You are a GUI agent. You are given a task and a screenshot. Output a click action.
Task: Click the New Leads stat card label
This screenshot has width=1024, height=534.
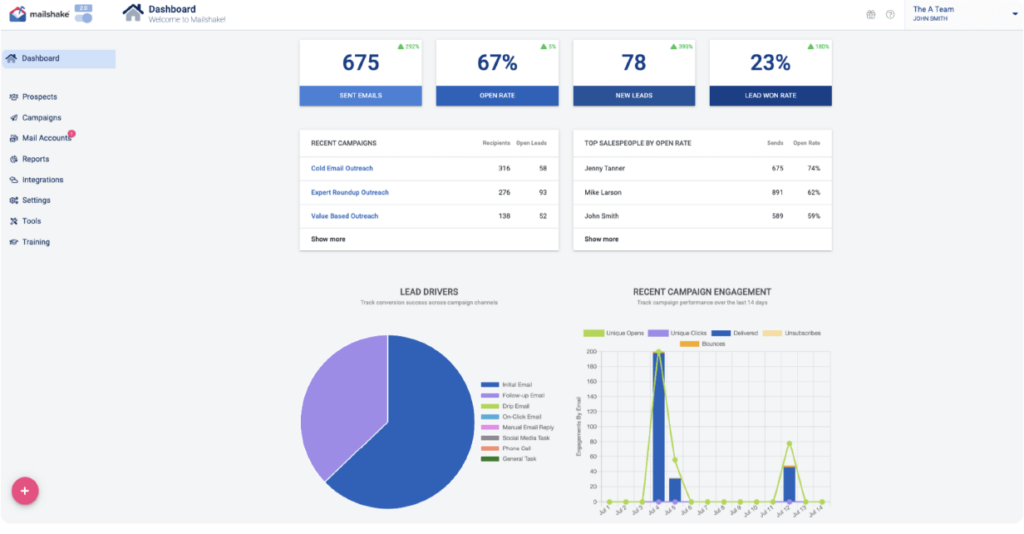click(633, 95)
